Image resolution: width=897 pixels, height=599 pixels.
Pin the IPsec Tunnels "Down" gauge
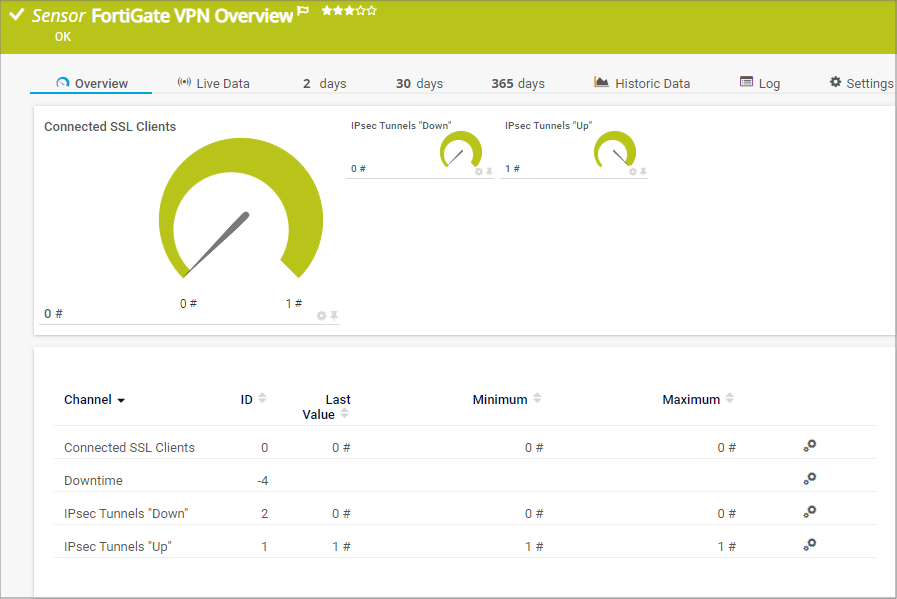pyautogui.click(x=489, y=172)
